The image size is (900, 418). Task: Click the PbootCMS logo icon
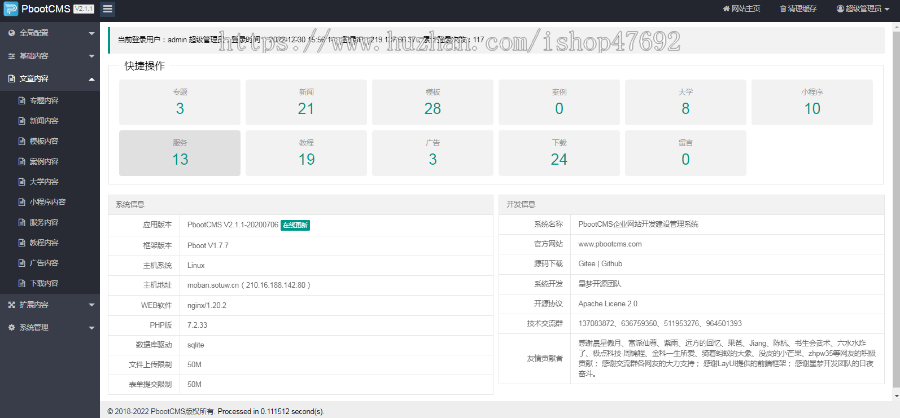click(x=10, y=9)
